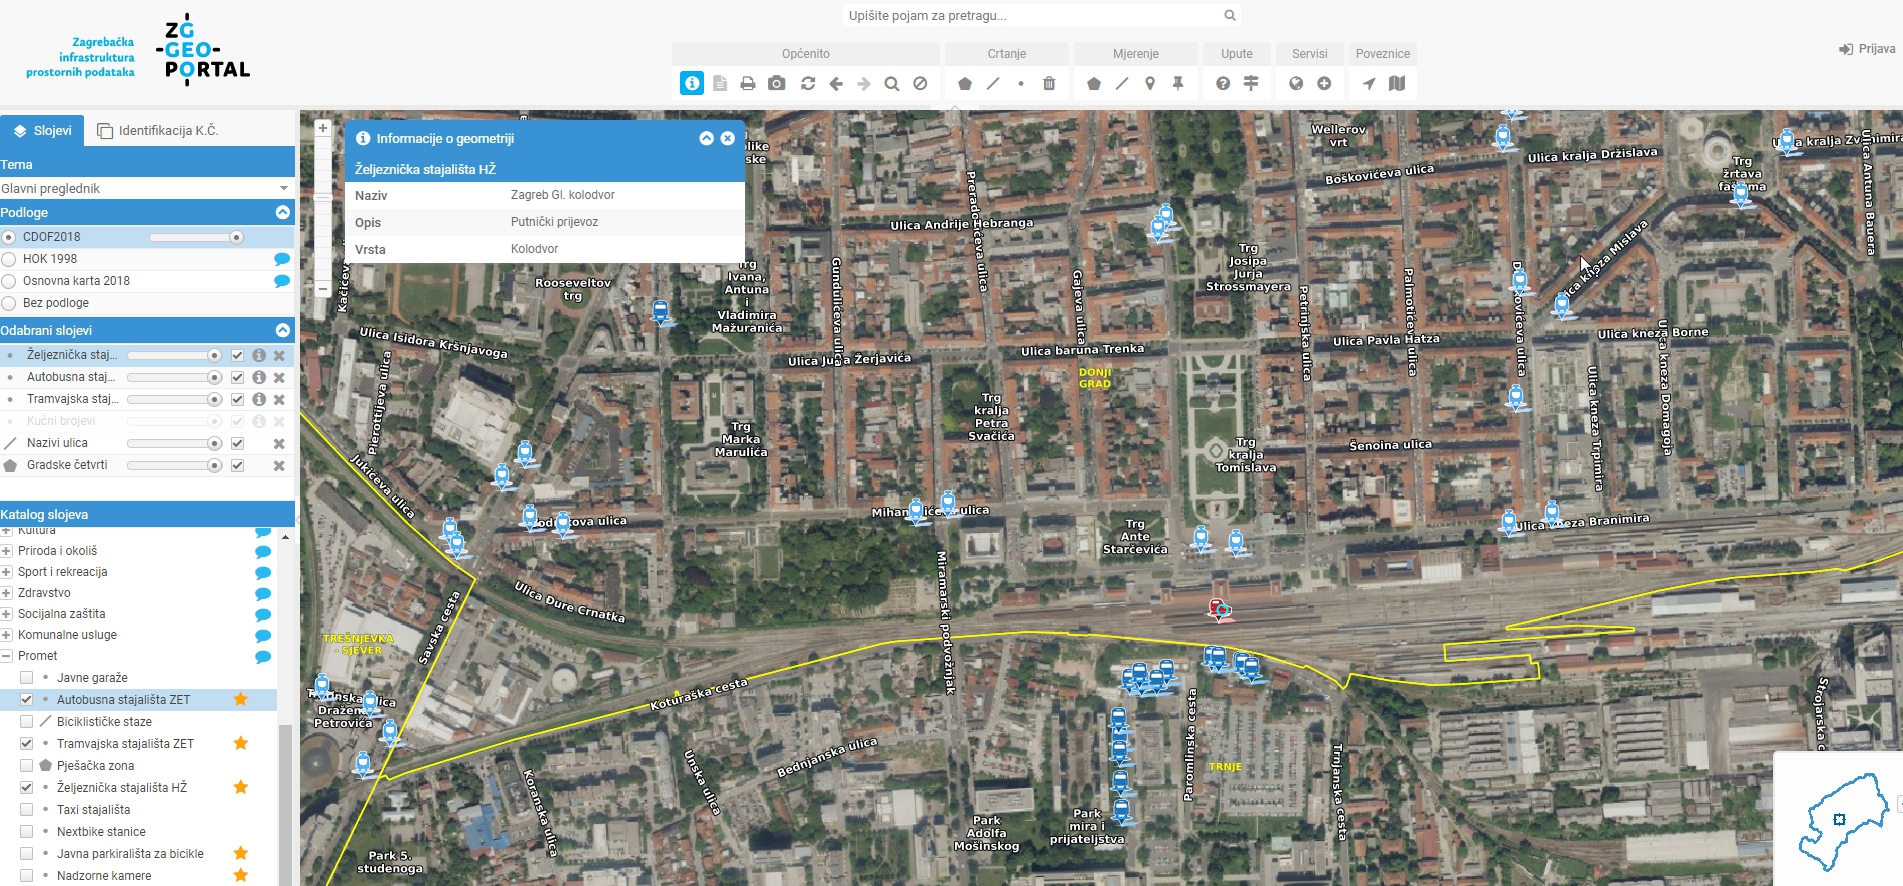Collapse the Podloge section
The image size is (1903, 886).
(283, 212)
